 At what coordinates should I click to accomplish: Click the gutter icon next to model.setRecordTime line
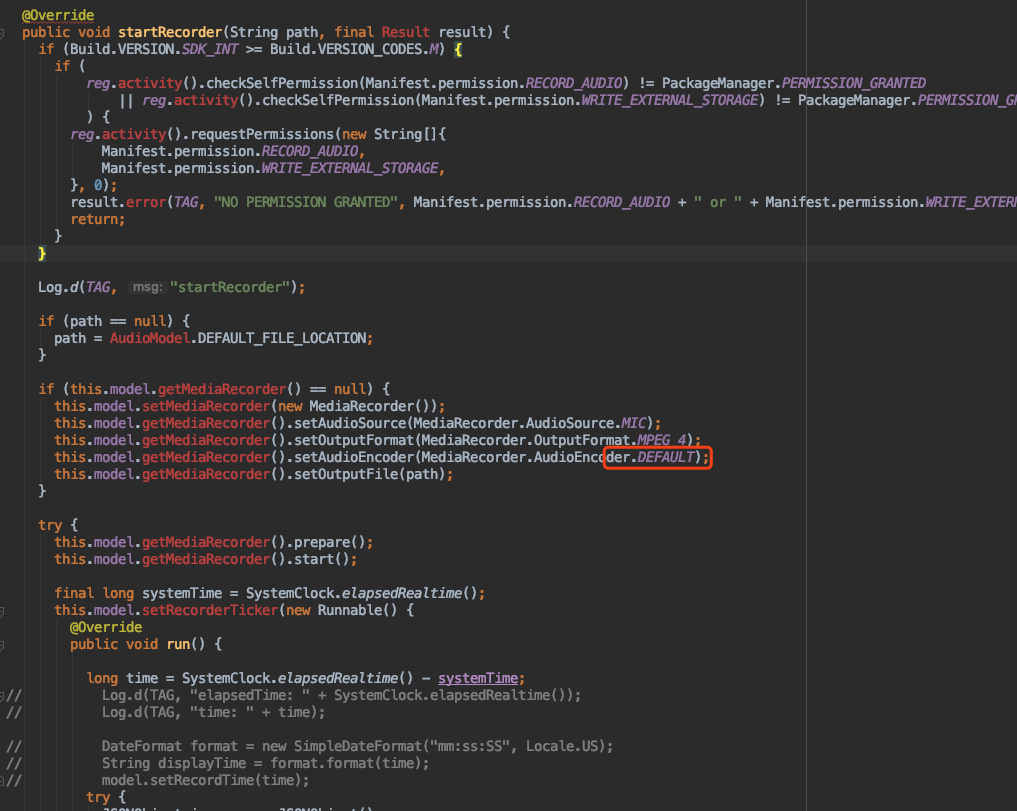pyautogui.click(x=3, y=779)
